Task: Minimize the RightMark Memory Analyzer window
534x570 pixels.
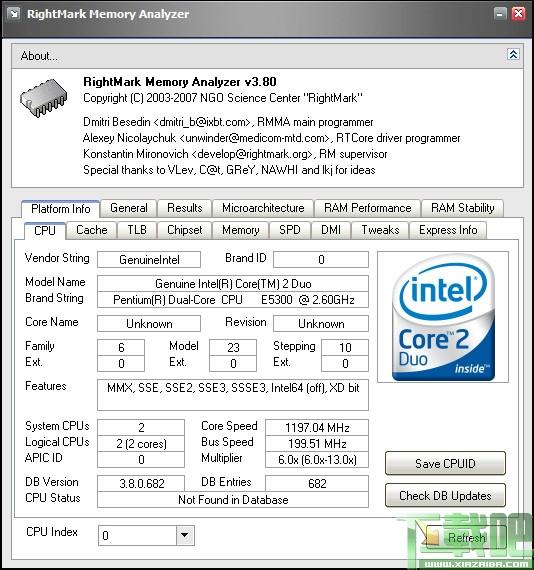Action: coord(500,14)
